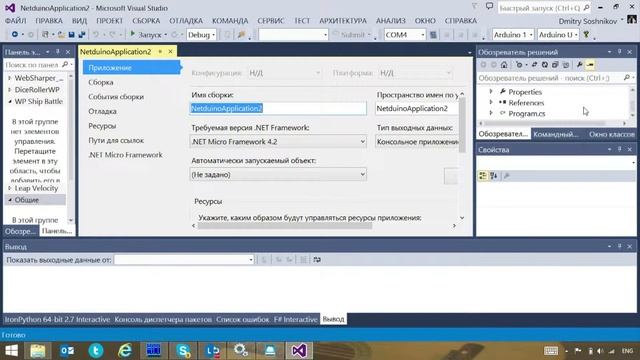Expand the Program.cs node

click(x=491, y=113)
